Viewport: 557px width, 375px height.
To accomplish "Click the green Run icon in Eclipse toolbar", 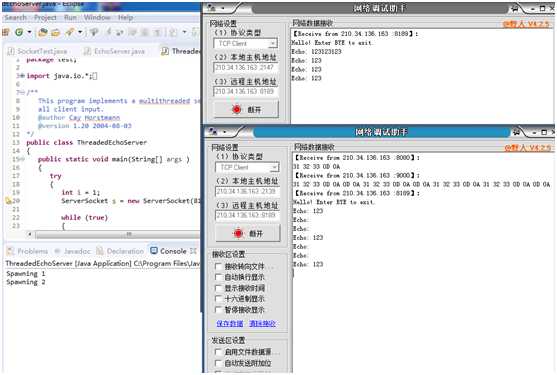I will point(19,33).
